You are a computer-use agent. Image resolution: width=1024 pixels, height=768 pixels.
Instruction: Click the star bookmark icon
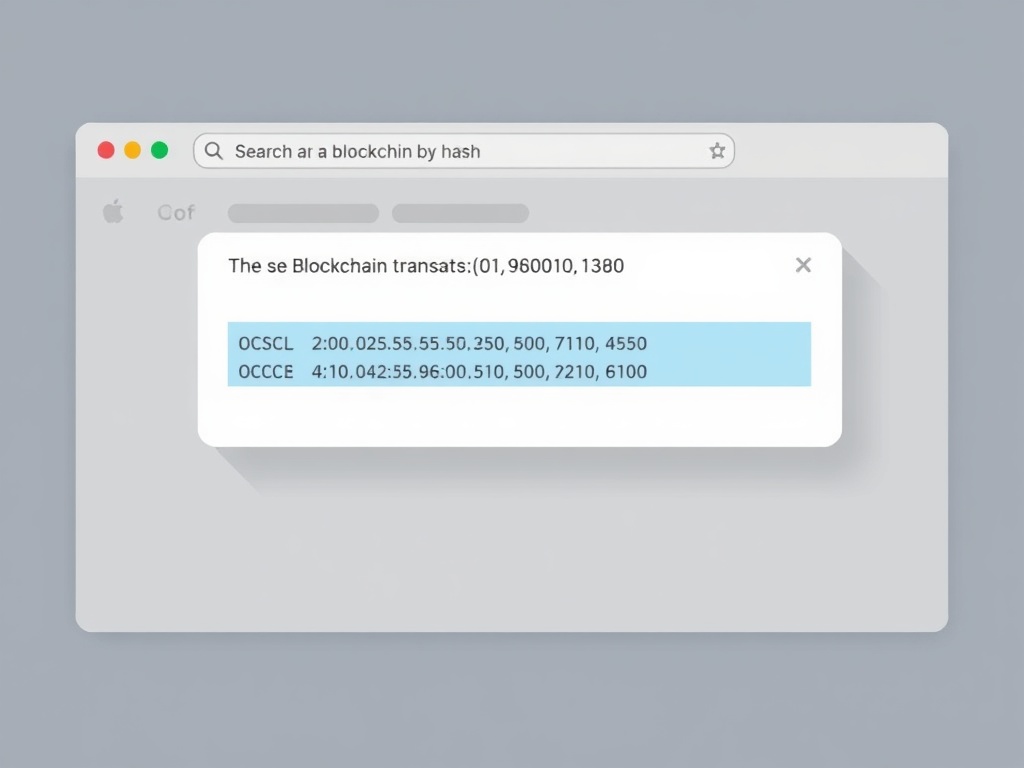717,151
